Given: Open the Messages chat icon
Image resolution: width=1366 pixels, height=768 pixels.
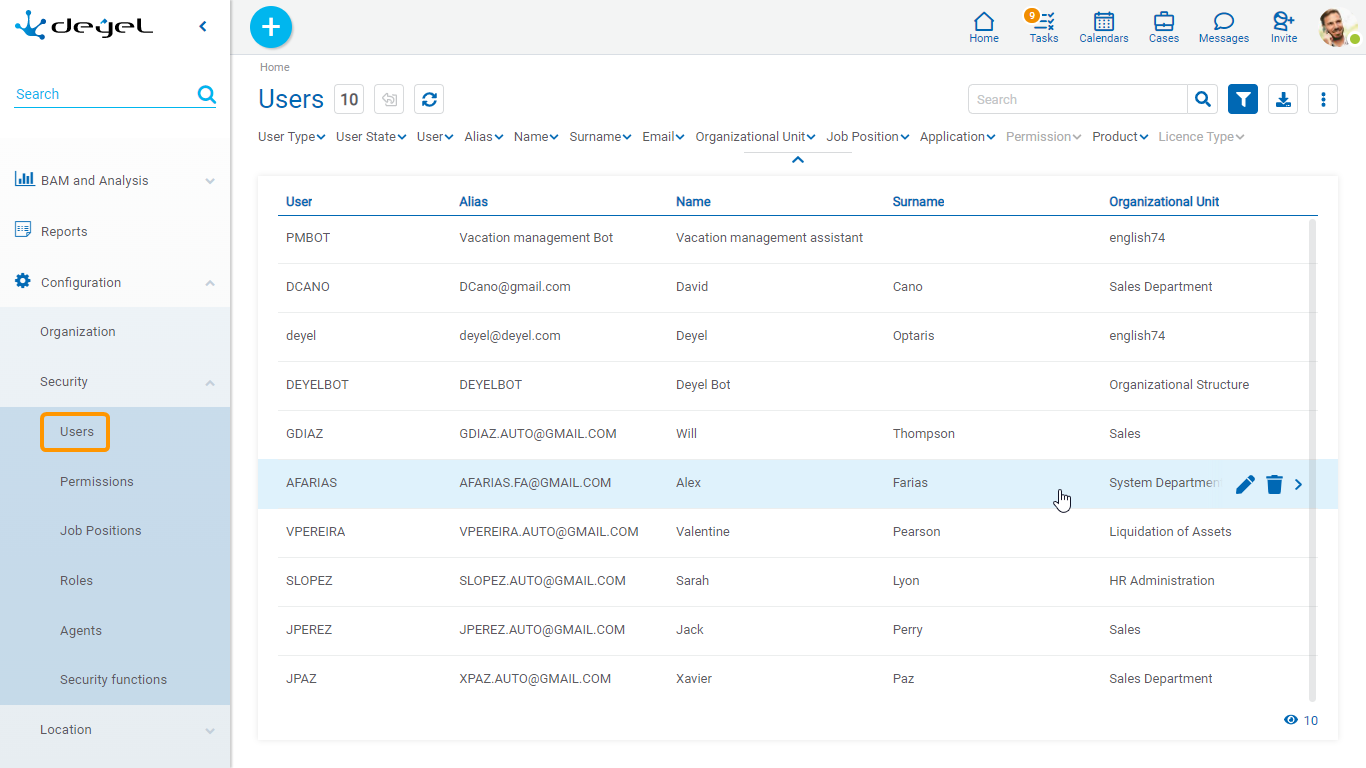Looking at the screenshot, I should tap(1223, 27).
